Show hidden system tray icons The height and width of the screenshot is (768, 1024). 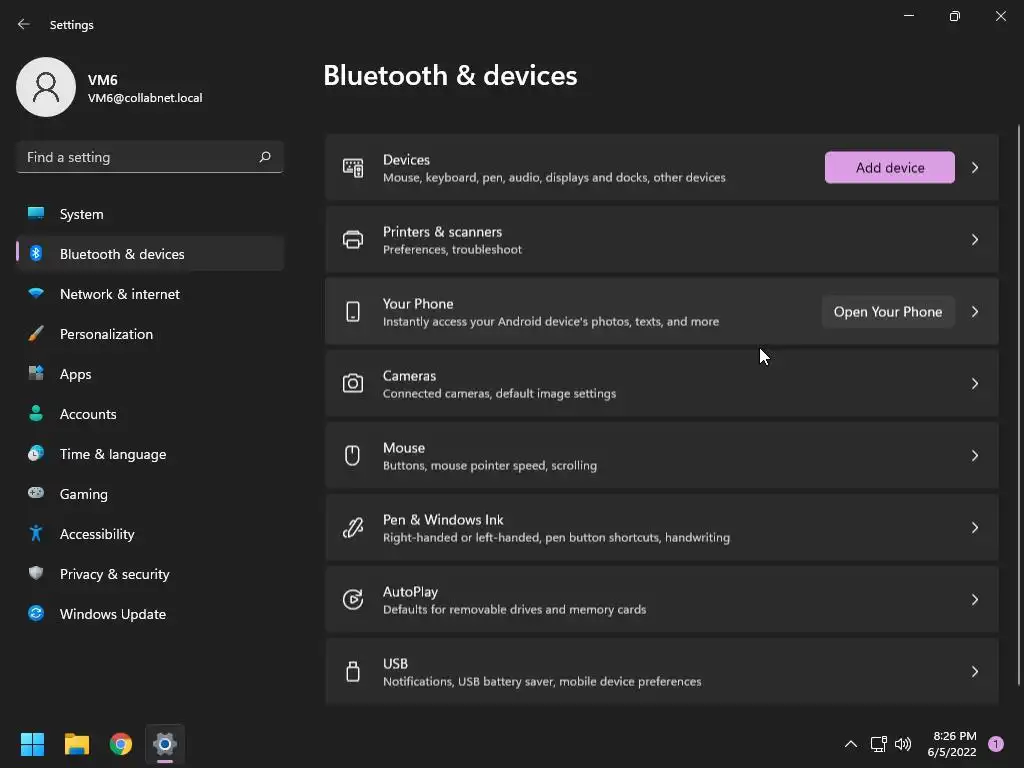[851, 744]
